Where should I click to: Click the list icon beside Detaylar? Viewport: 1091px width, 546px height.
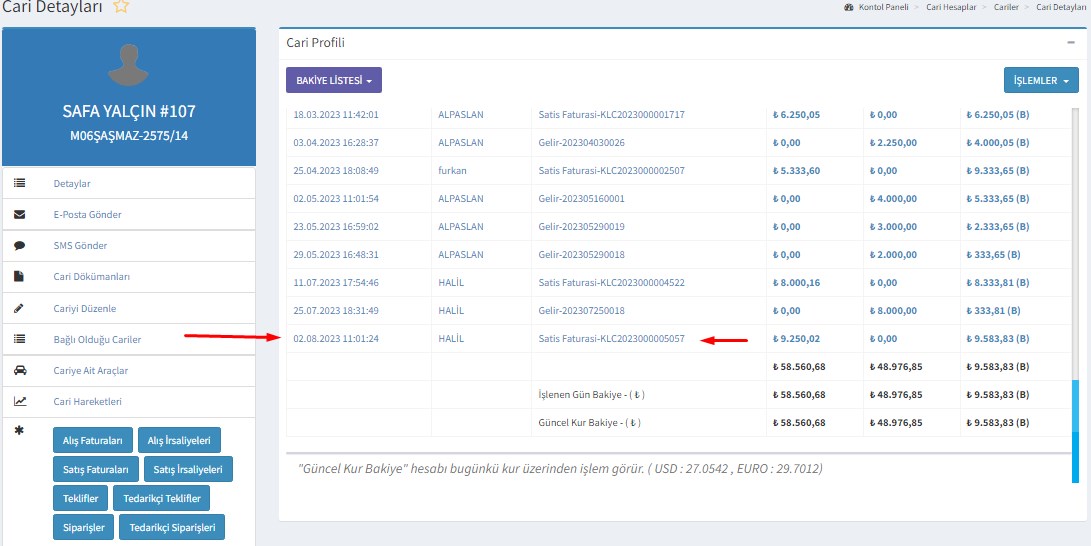(x=20, y=184)
